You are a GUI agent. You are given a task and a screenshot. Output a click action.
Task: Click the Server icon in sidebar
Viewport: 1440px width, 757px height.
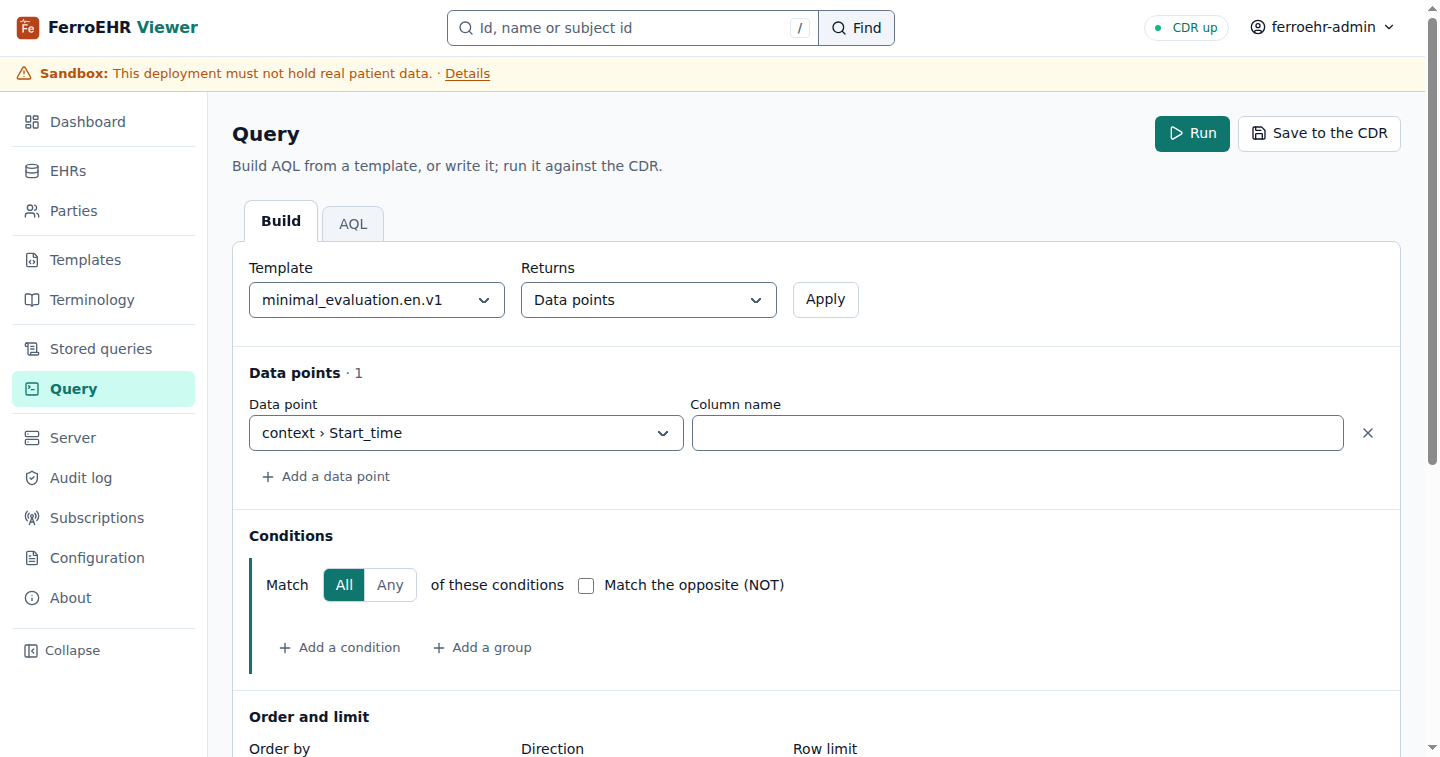(32, 438)
